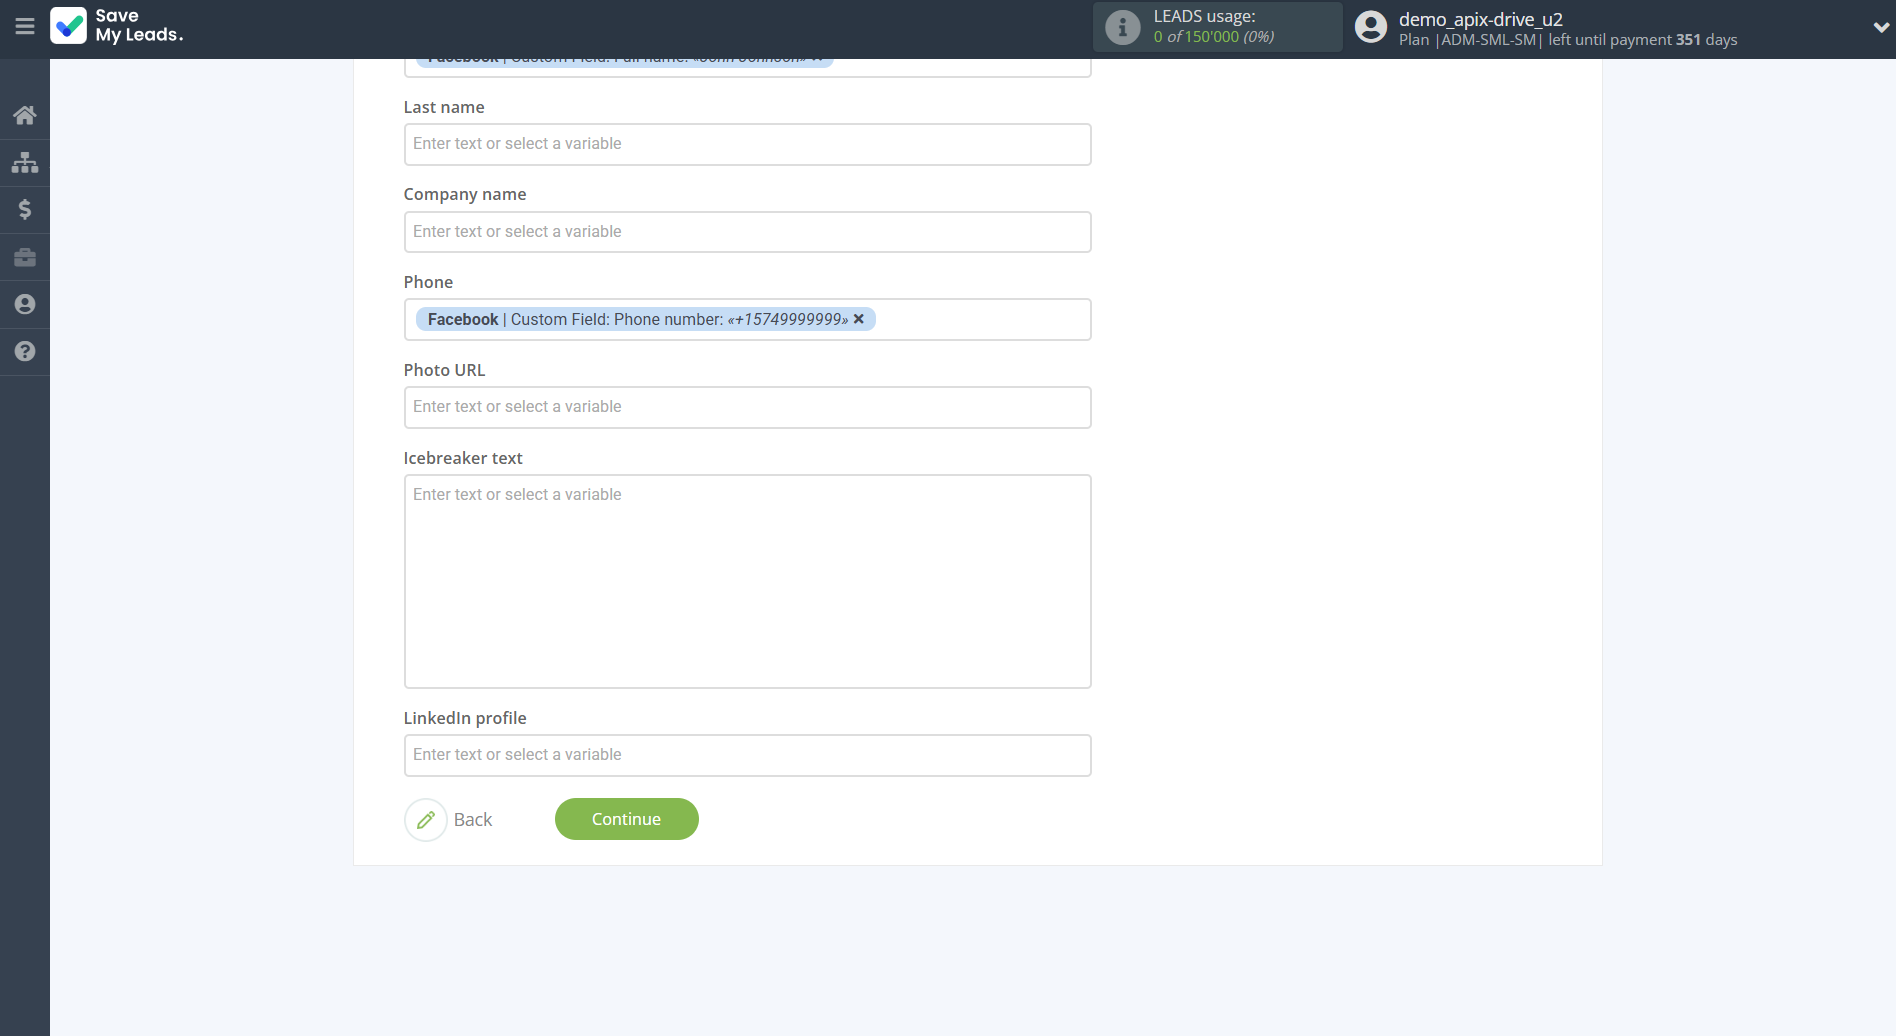
Task: Open the help question mark icon
Action: tap(25, 351)
